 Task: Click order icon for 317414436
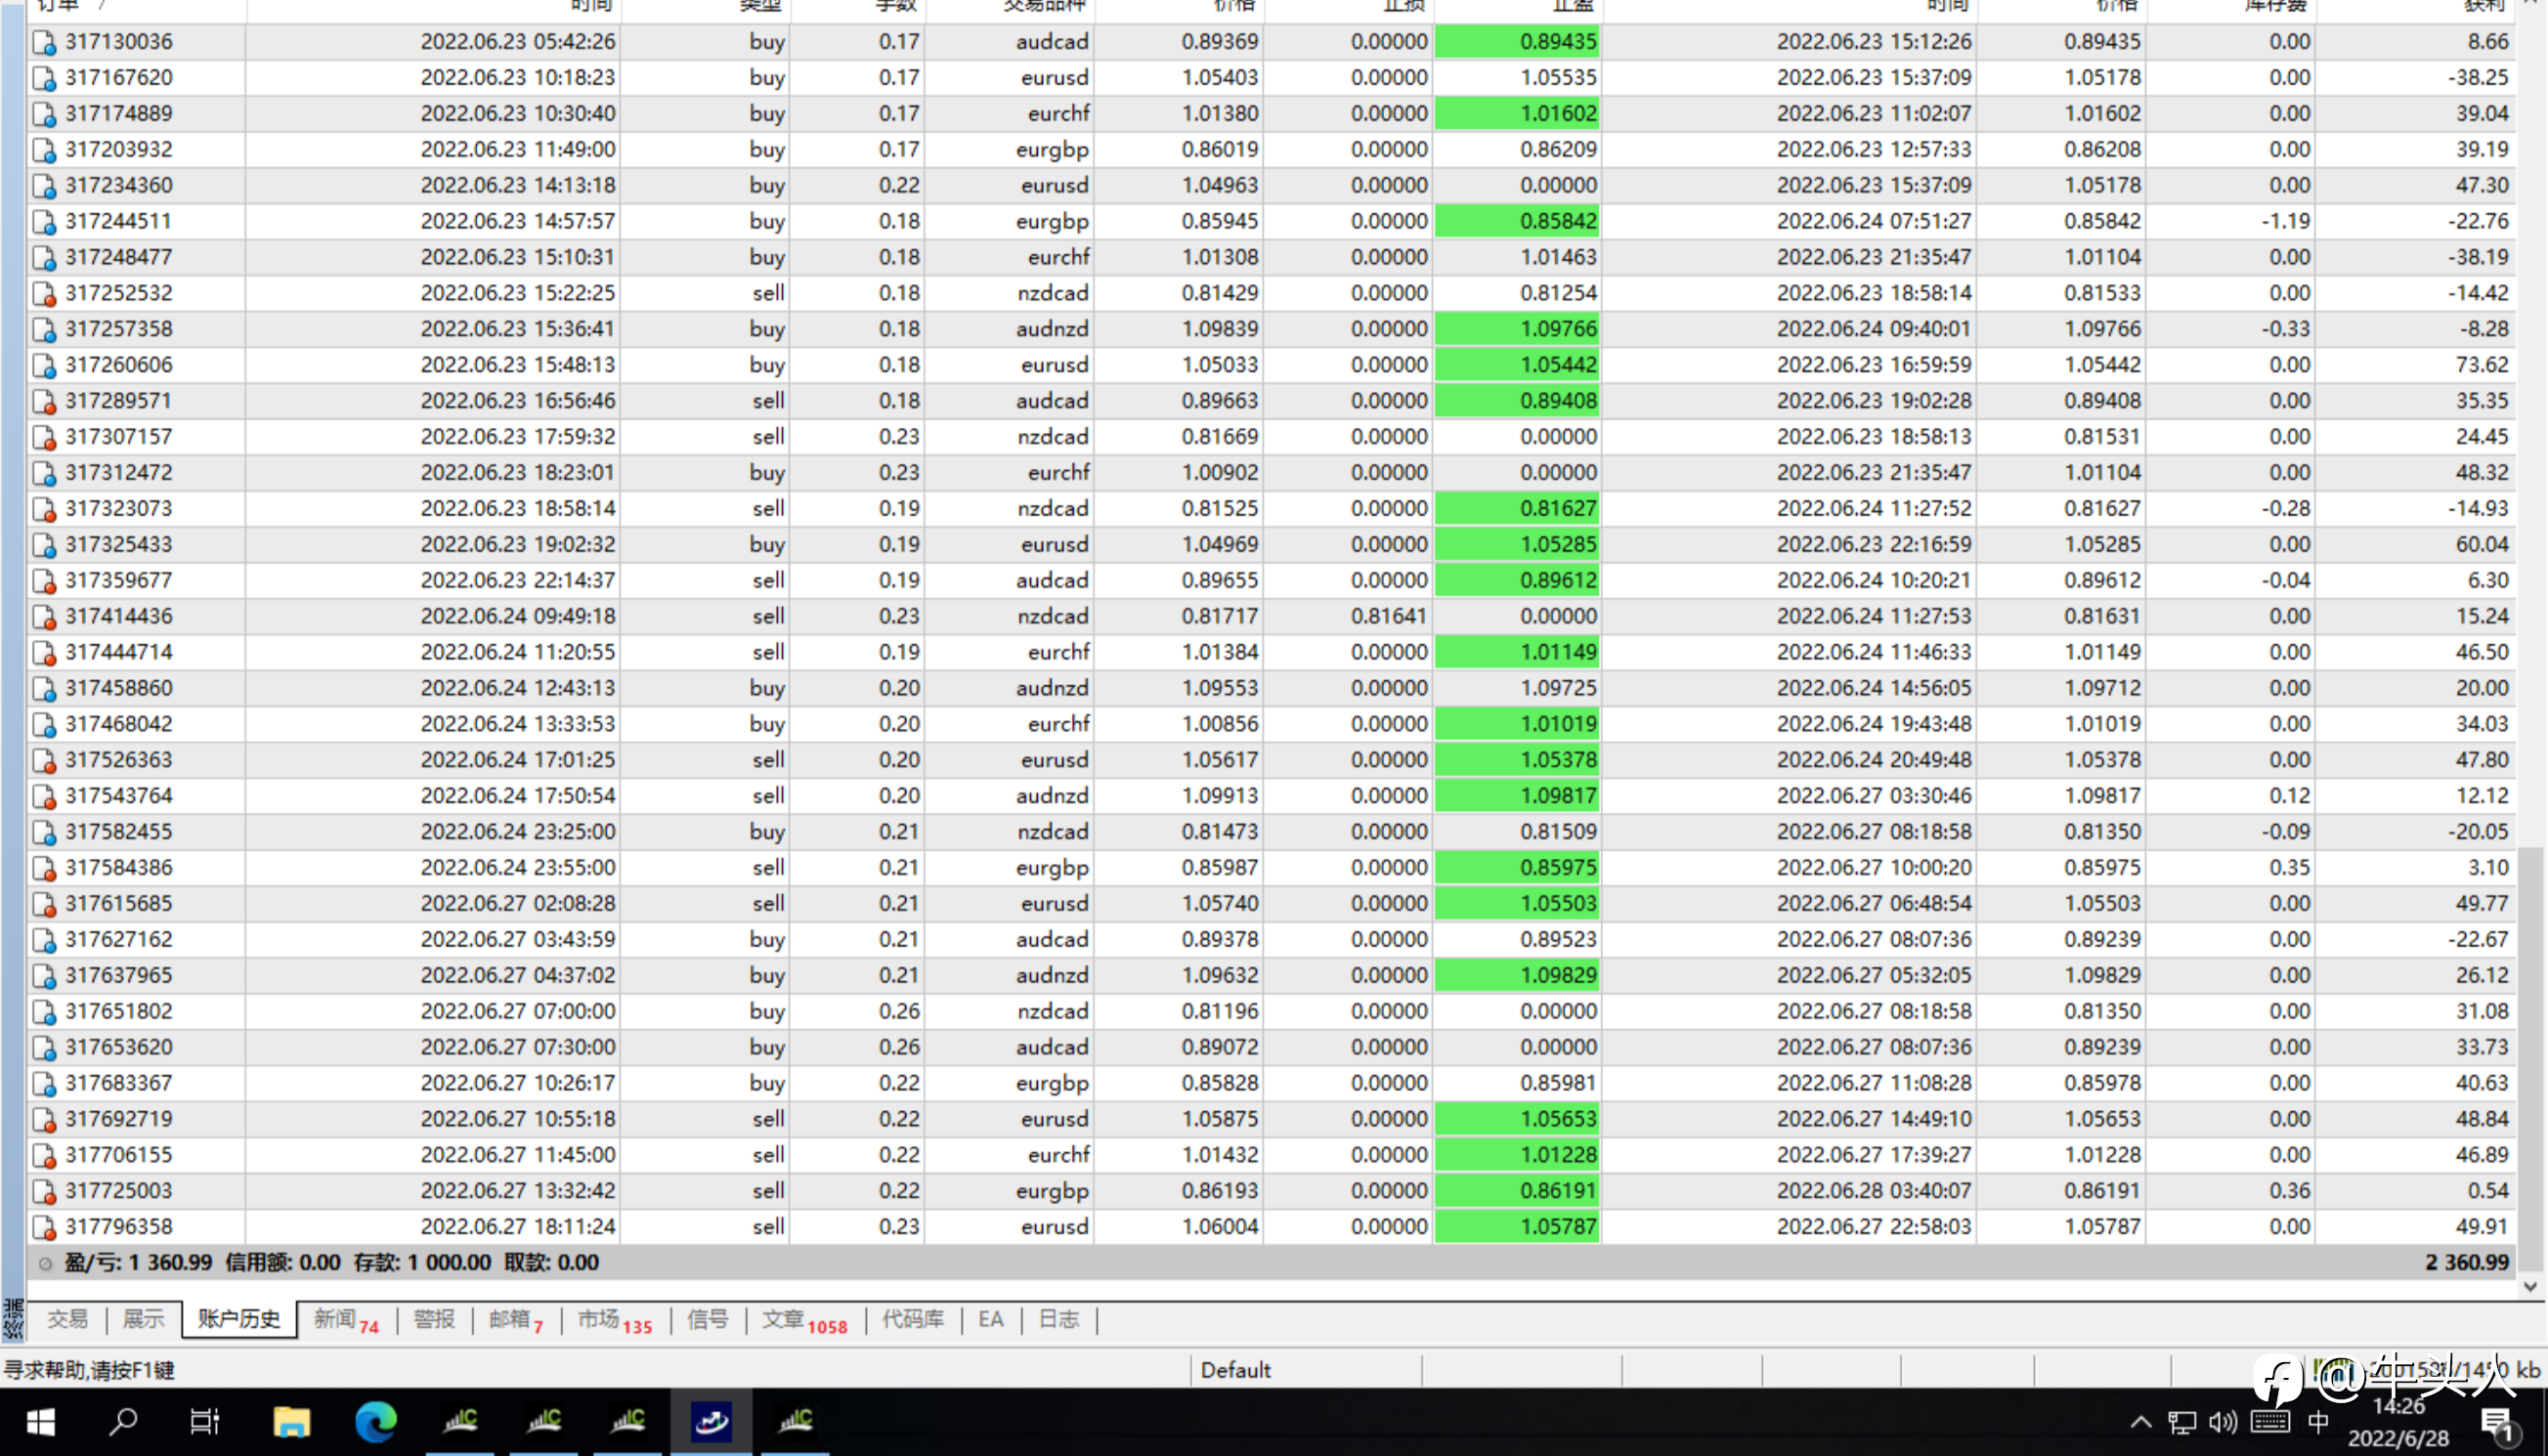[x=44, y=617]
